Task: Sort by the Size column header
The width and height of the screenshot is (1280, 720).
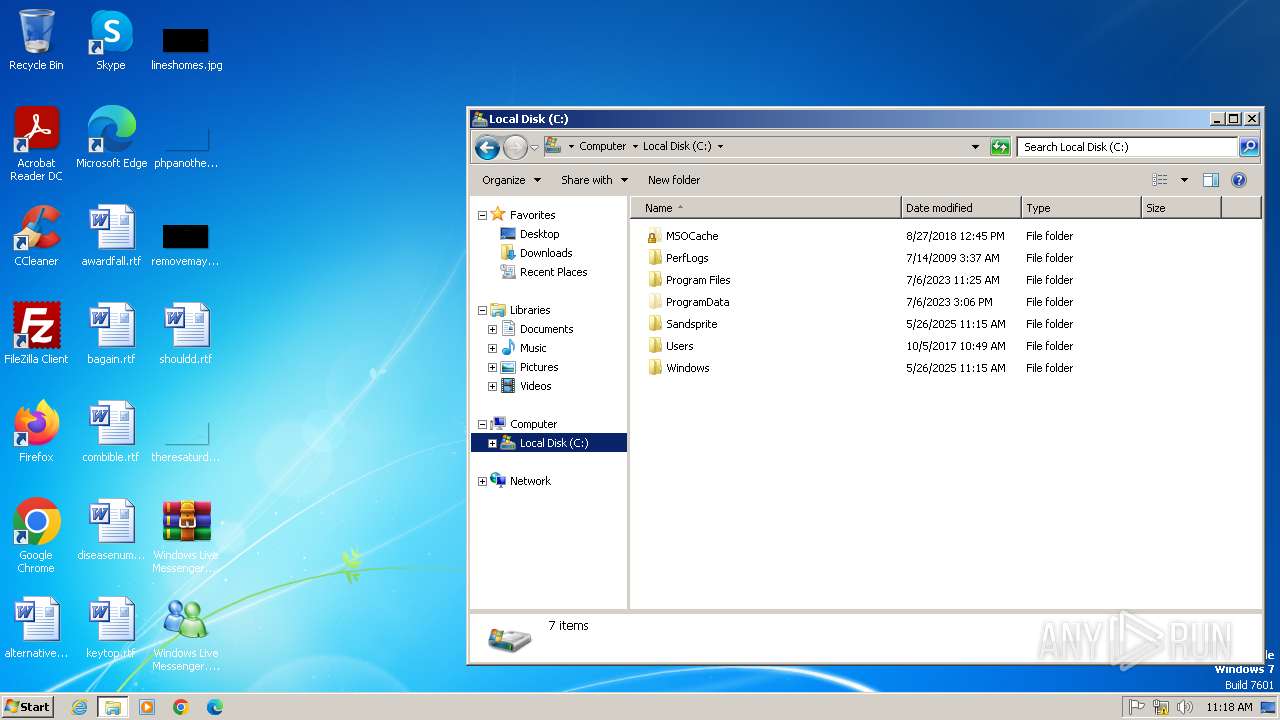Action: click(1181, 208)
